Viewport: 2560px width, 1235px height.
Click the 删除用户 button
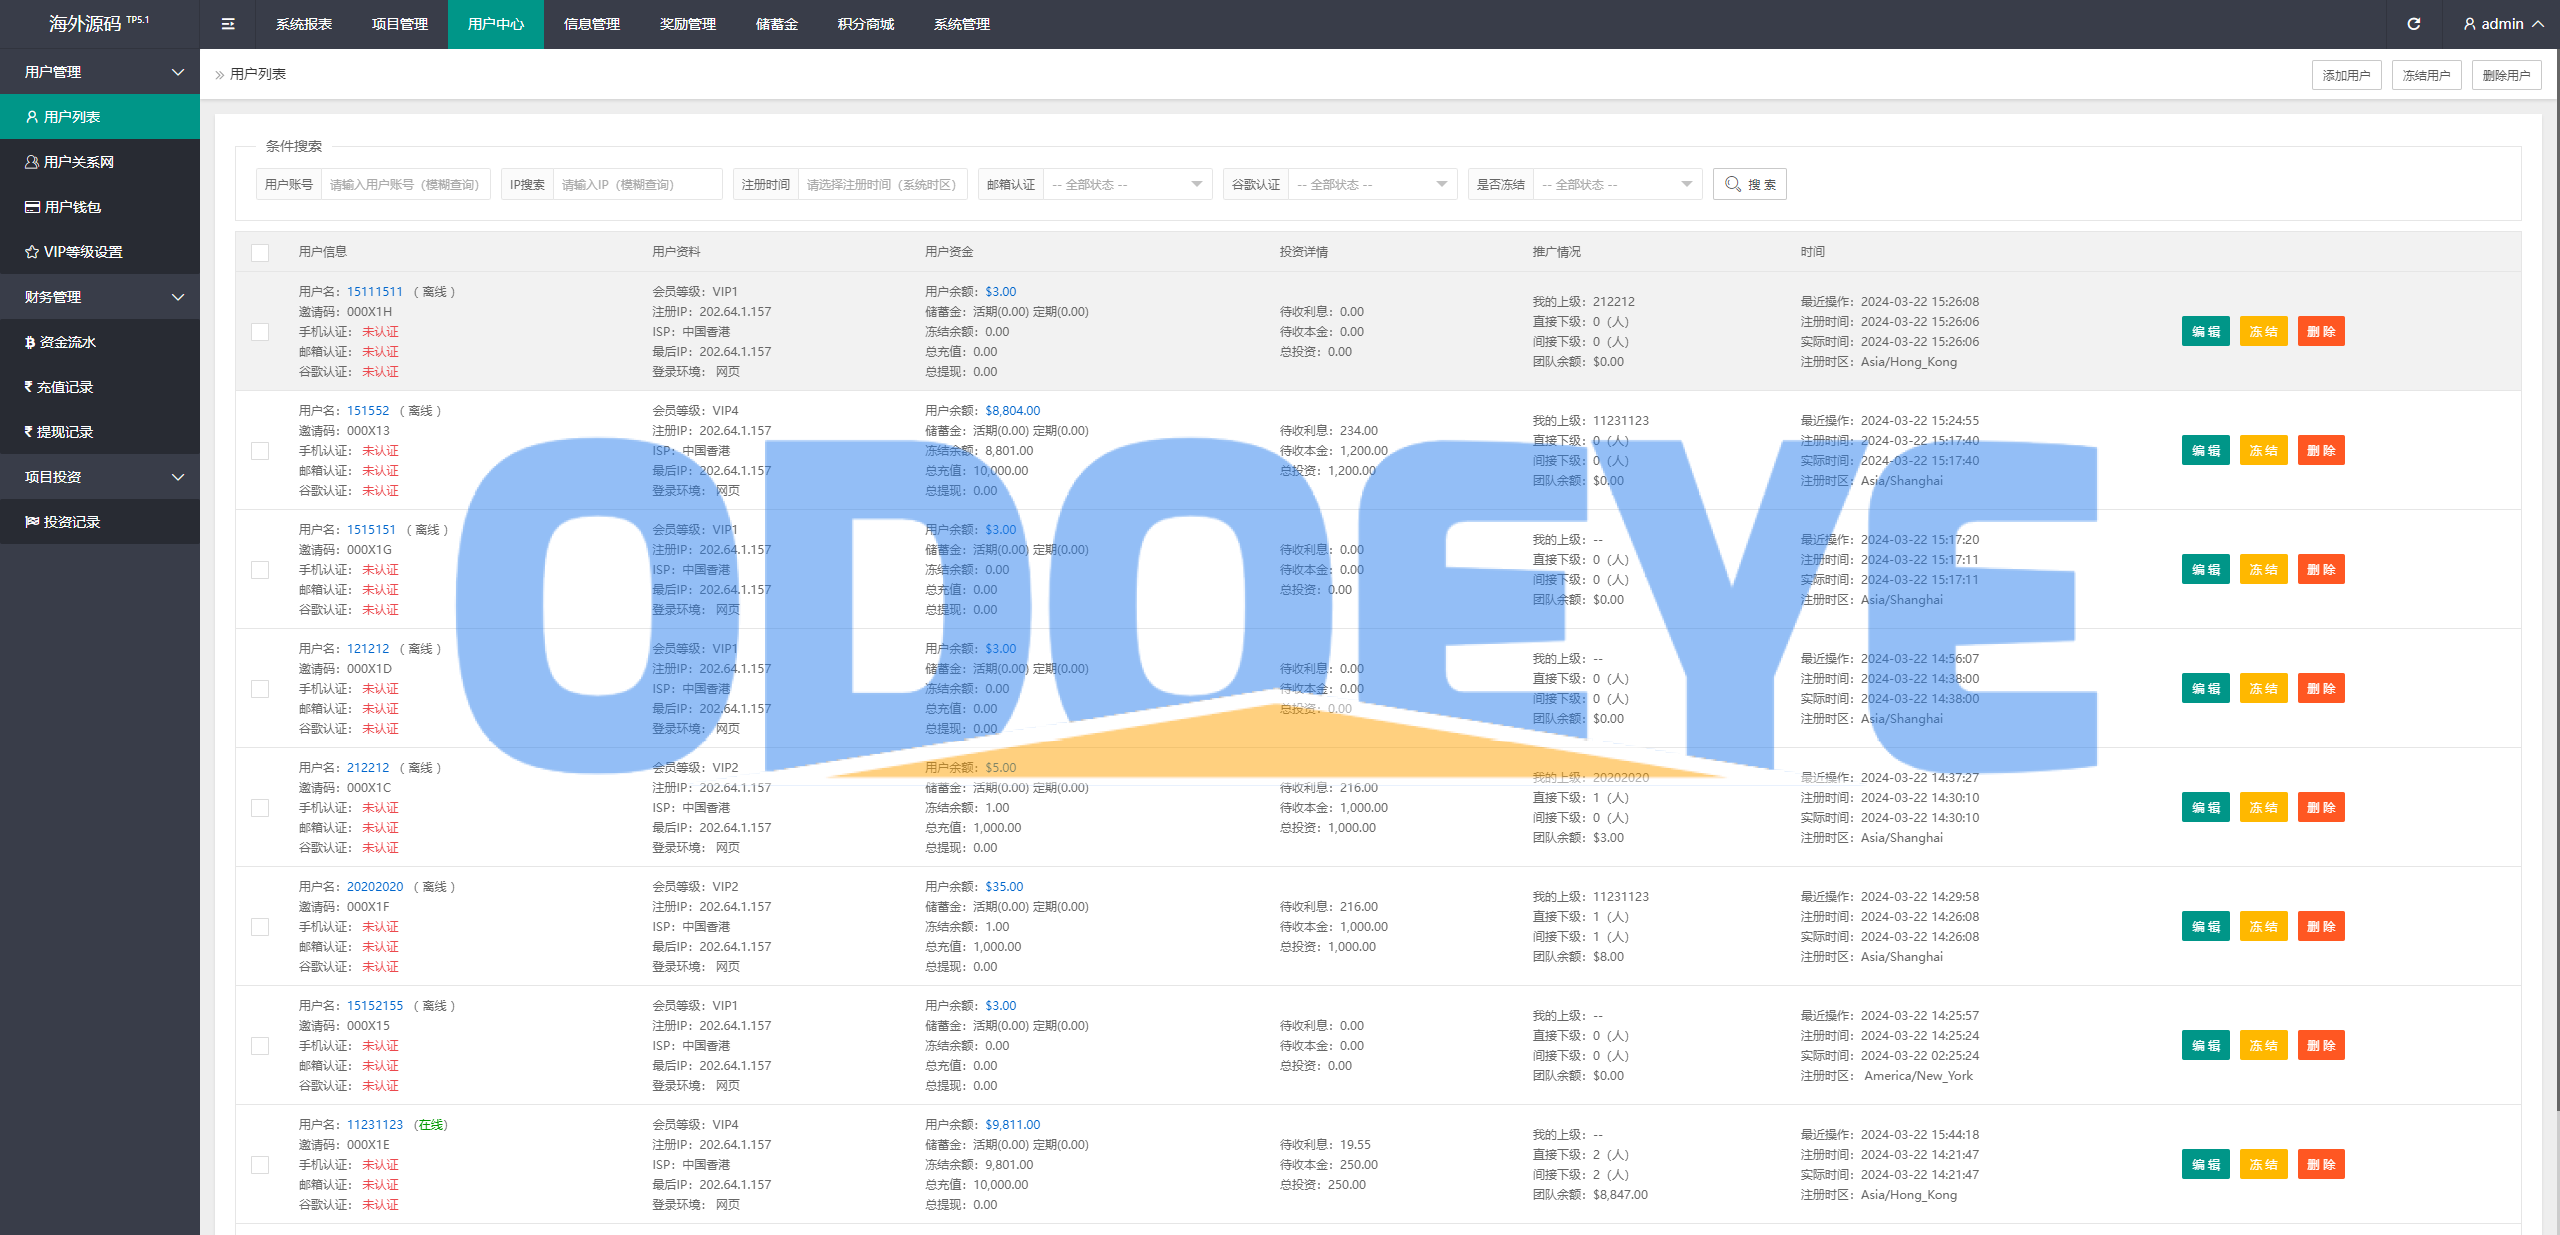pos(2506,75)
